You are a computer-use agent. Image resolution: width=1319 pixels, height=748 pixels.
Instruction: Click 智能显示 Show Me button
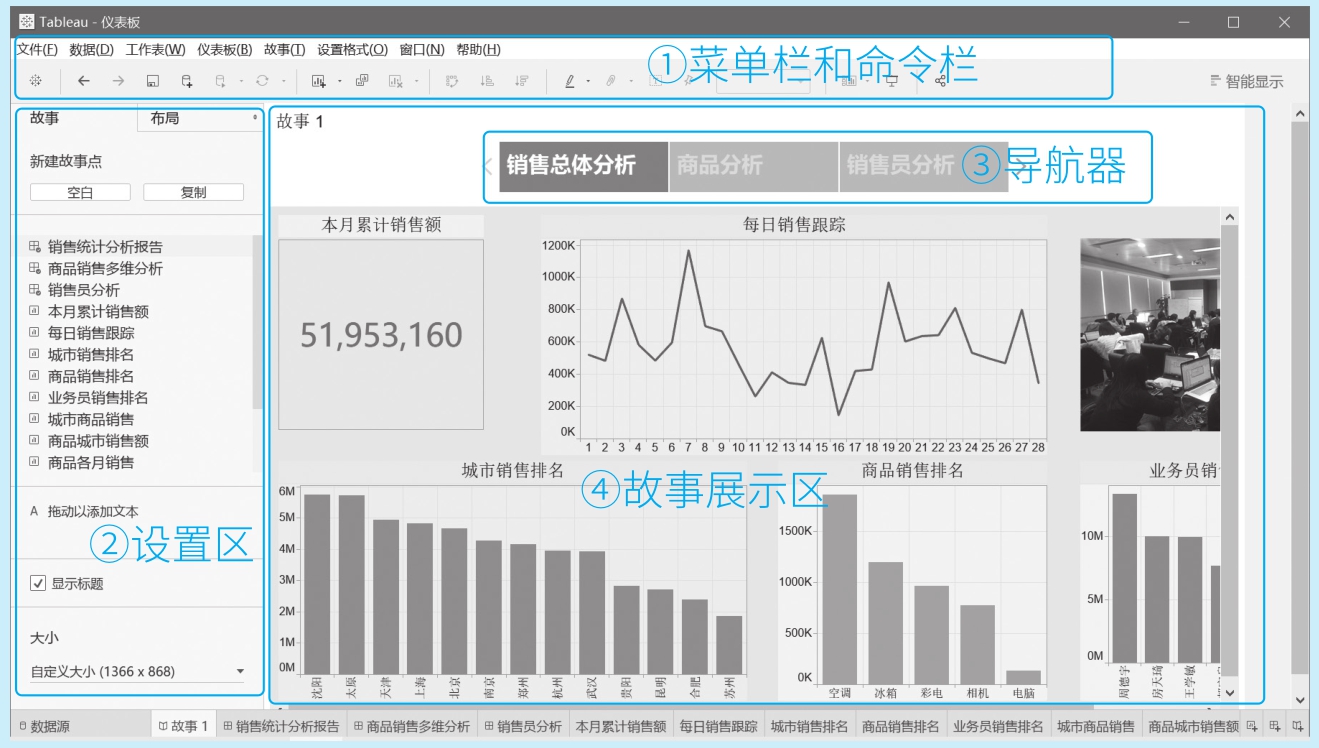pyautogui.click(x=1246, y=82)
